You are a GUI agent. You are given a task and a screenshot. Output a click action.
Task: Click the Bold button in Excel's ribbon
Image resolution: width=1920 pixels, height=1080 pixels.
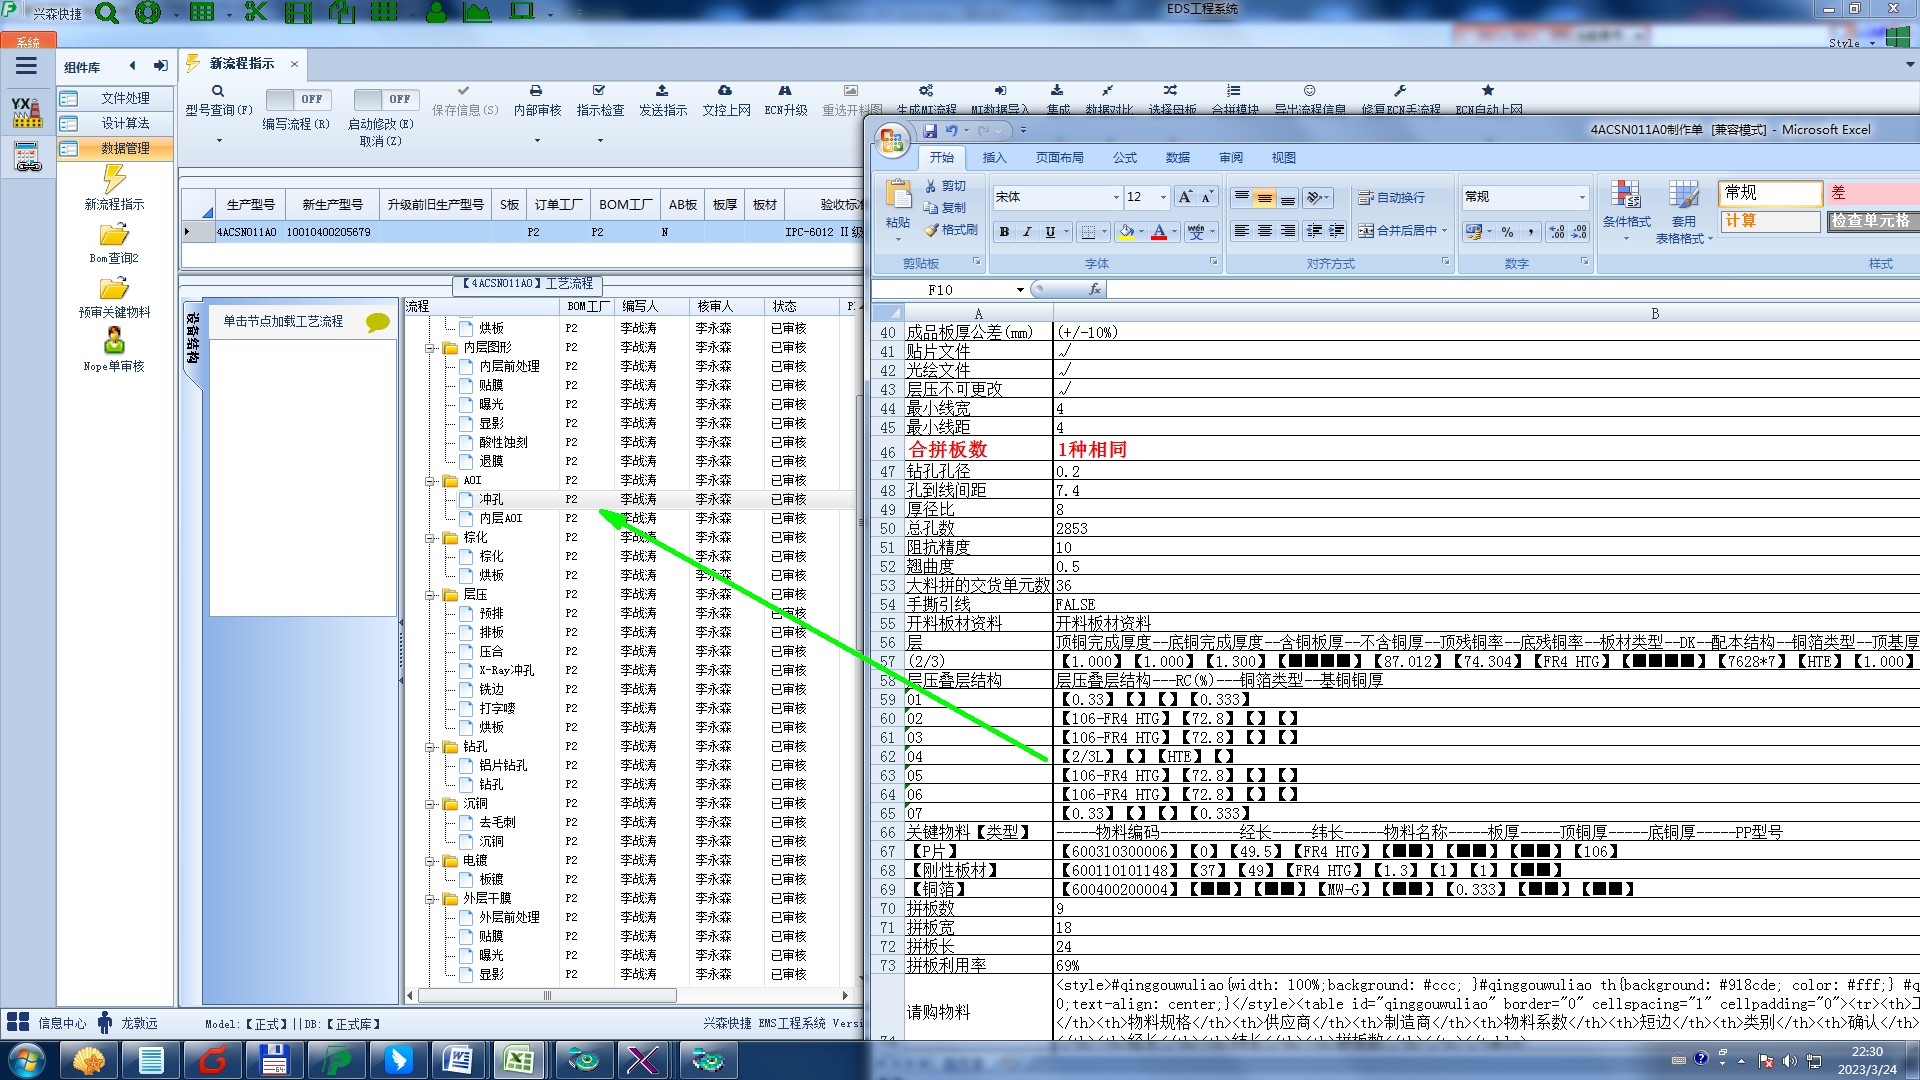1004,232
